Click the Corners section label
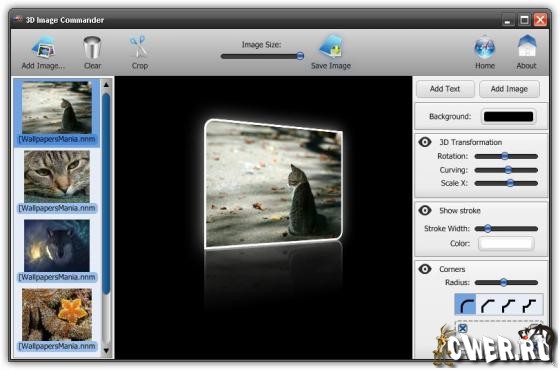560x370 pixels. [452, 269]
